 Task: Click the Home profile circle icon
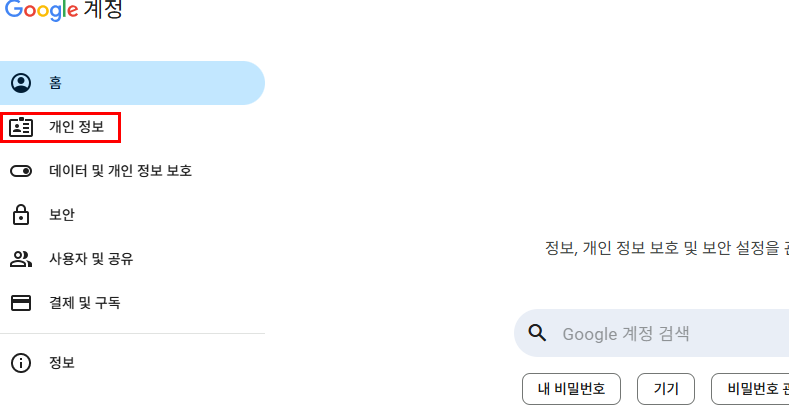click(21, 83)
